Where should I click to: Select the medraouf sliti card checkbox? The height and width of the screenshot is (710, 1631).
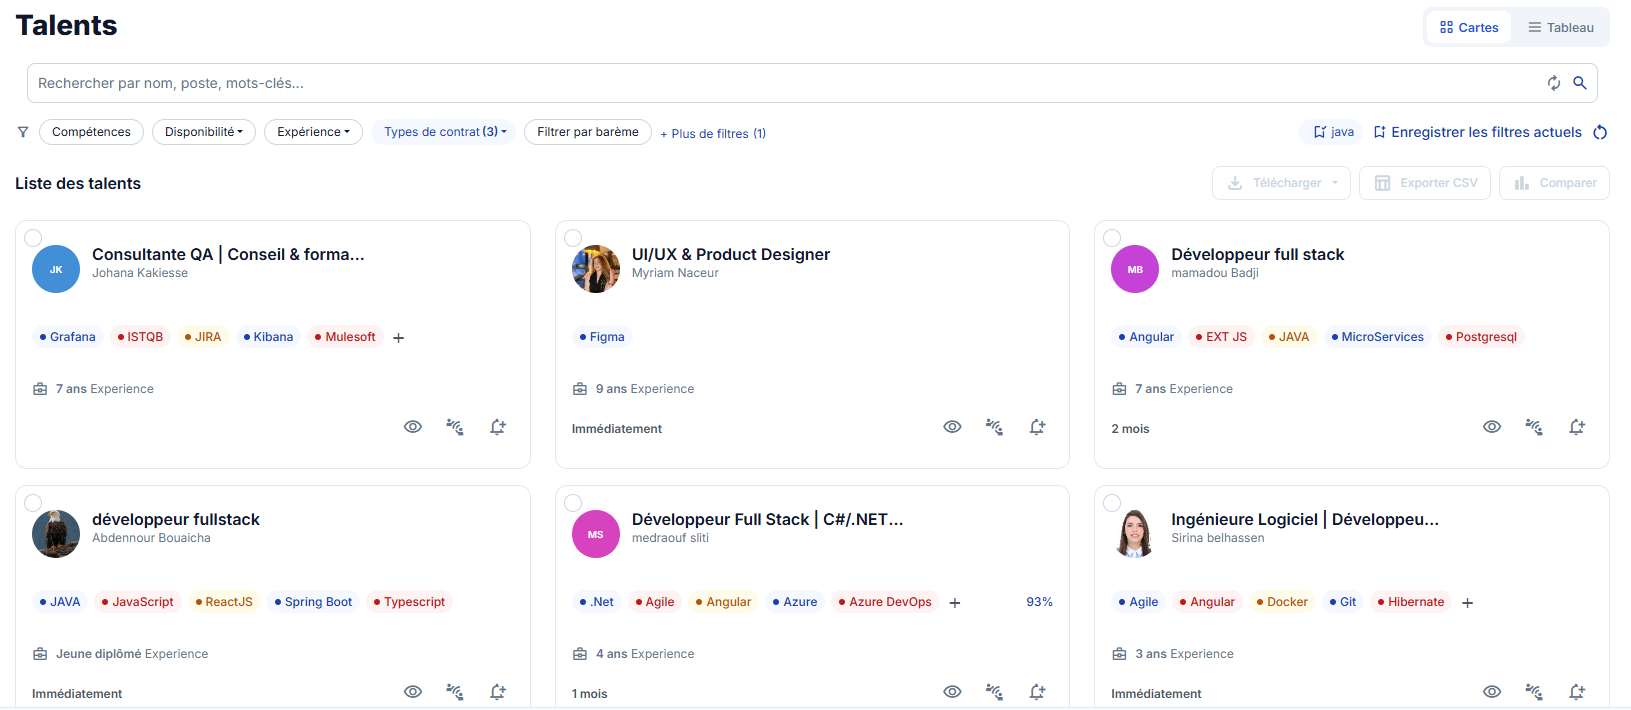coord(573,503)
